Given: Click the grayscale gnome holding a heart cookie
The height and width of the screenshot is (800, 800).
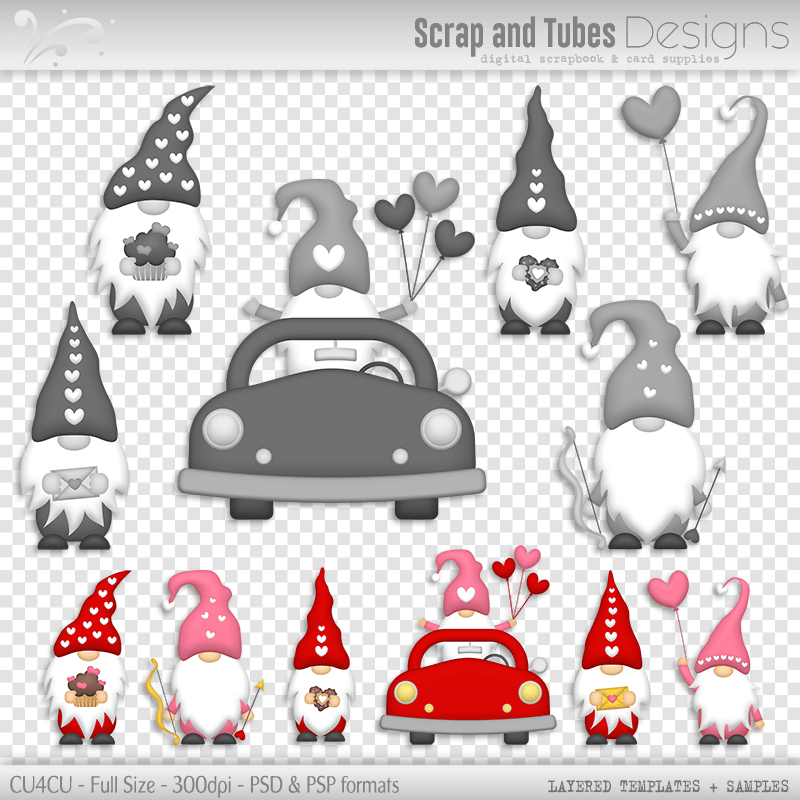Looking at the screenshot, I should point(536,210).
